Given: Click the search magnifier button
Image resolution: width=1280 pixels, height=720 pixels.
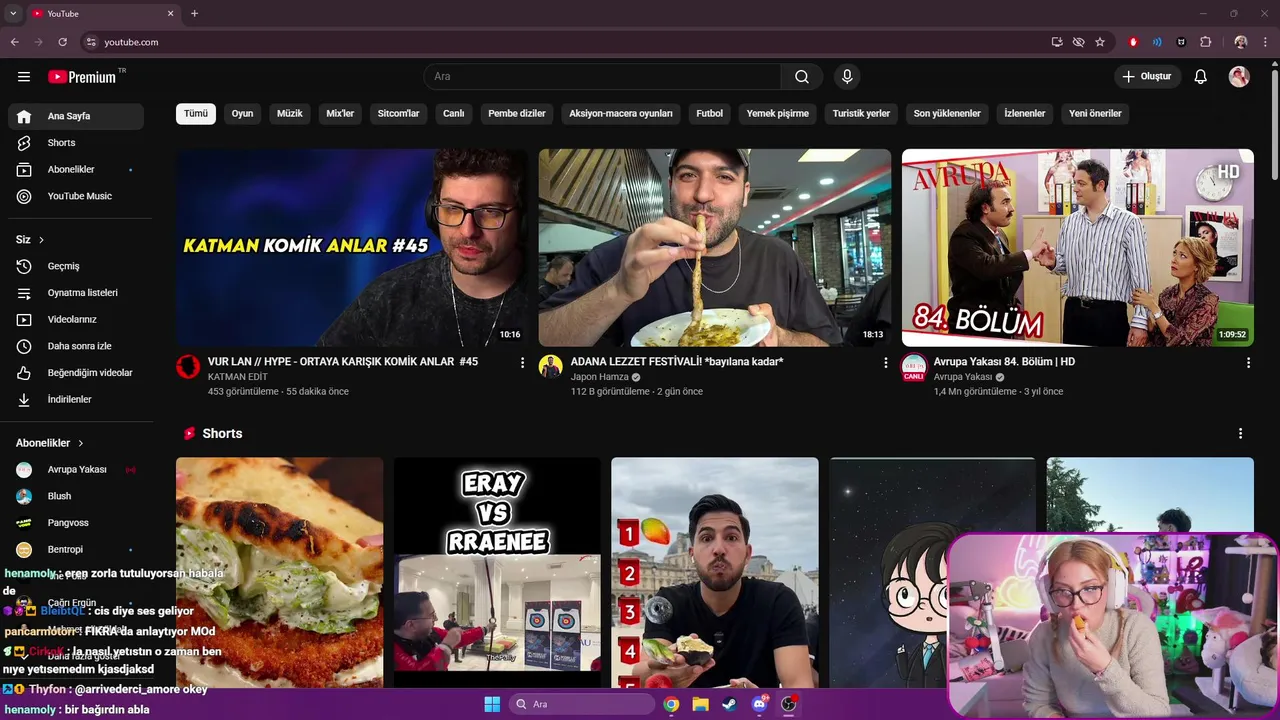Looking at the screenshot, I should pyautogui.click(x=802, y=77).
